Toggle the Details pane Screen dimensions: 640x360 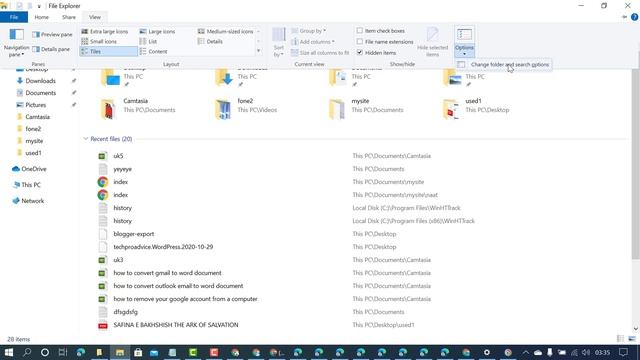pyautogui.click(x=51, y=49)
